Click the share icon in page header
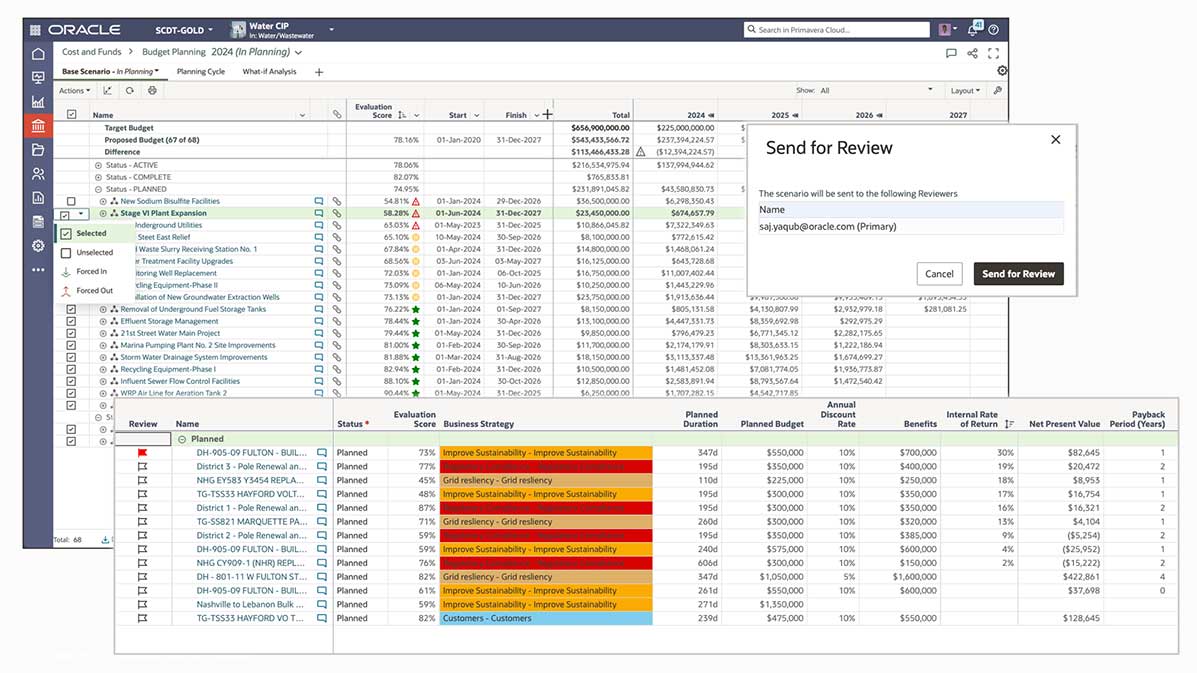 972,53
